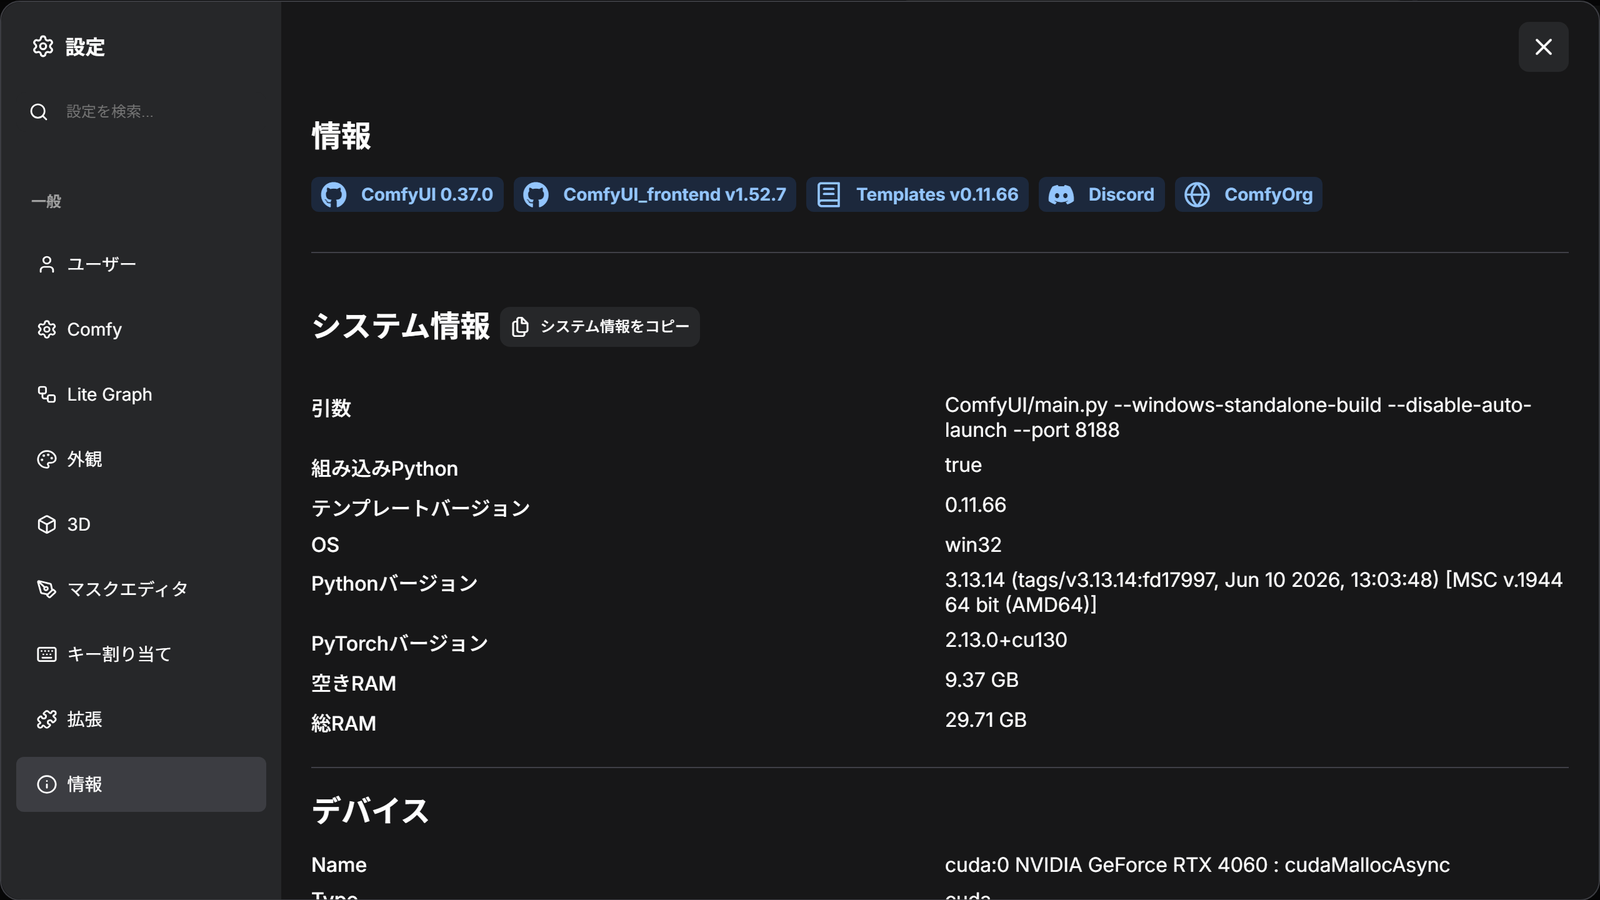This screenshot has height=900, width=1600.
Task: Click the Lite Graph node icon
Action: pyautogui.click(x=47, y=394)
